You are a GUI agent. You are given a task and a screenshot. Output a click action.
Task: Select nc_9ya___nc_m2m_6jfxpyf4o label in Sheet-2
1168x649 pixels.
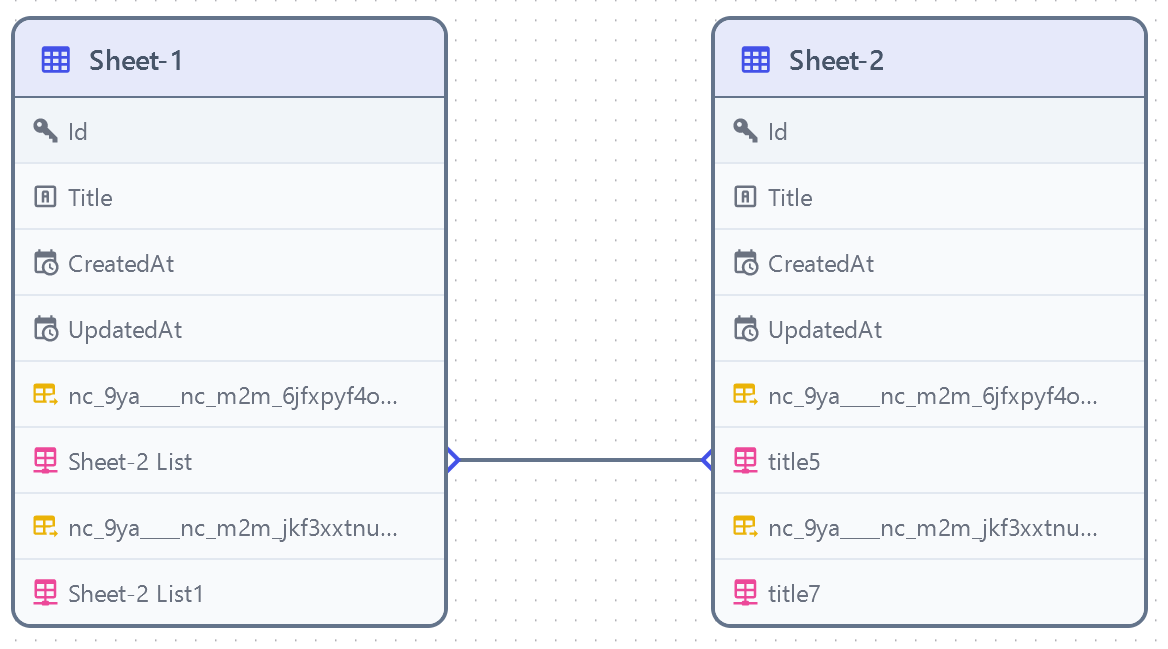(x=933, y=396)
